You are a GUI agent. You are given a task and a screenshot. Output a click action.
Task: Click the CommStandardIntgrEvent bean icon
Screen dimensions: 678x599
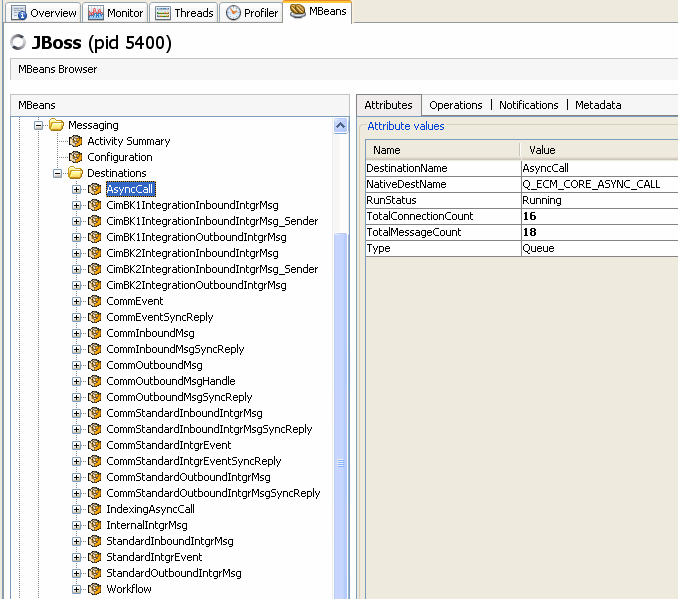click(95, 445)
